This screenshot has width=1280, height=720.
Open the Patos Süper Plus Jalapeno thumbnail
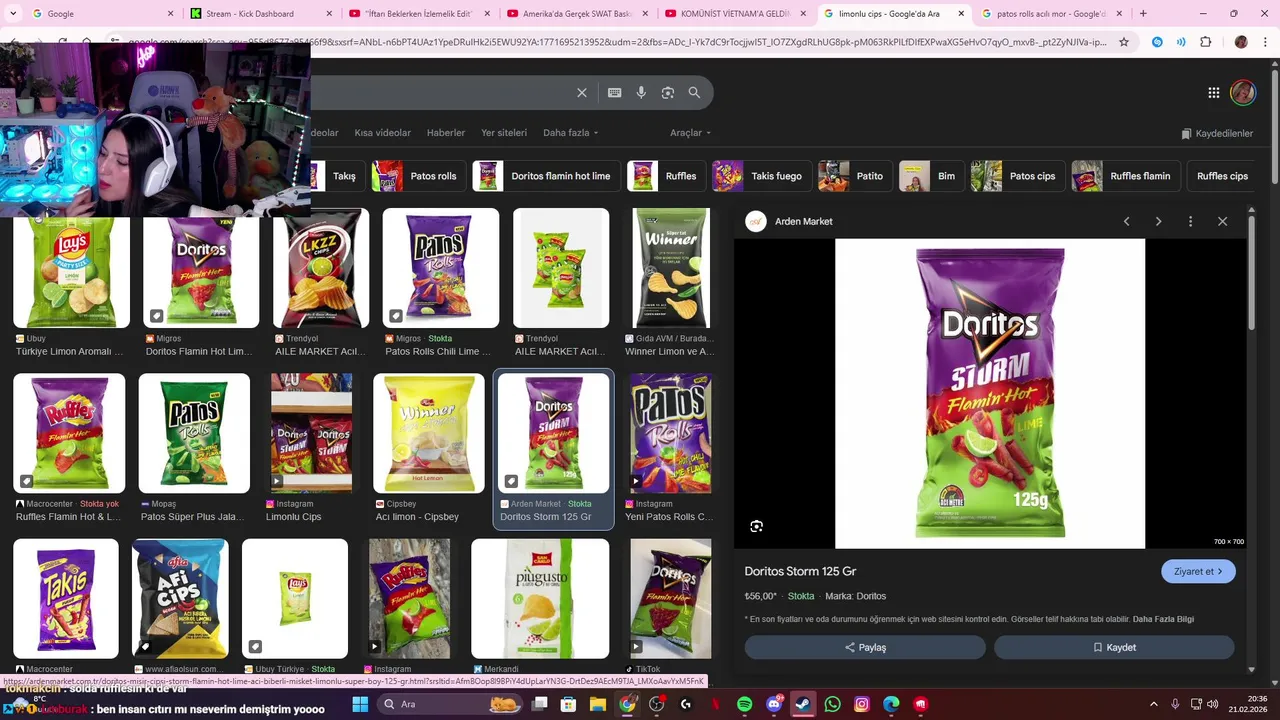[x=194, y=433]
